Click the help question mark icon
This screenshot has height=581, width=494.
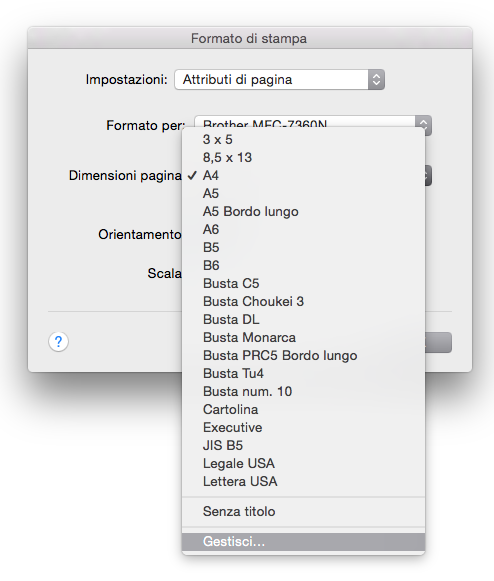pos(58,341)
